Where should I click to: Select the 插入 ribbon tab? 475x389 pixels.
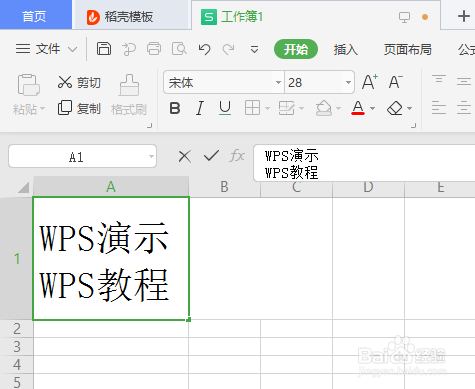tap(346, 50)
